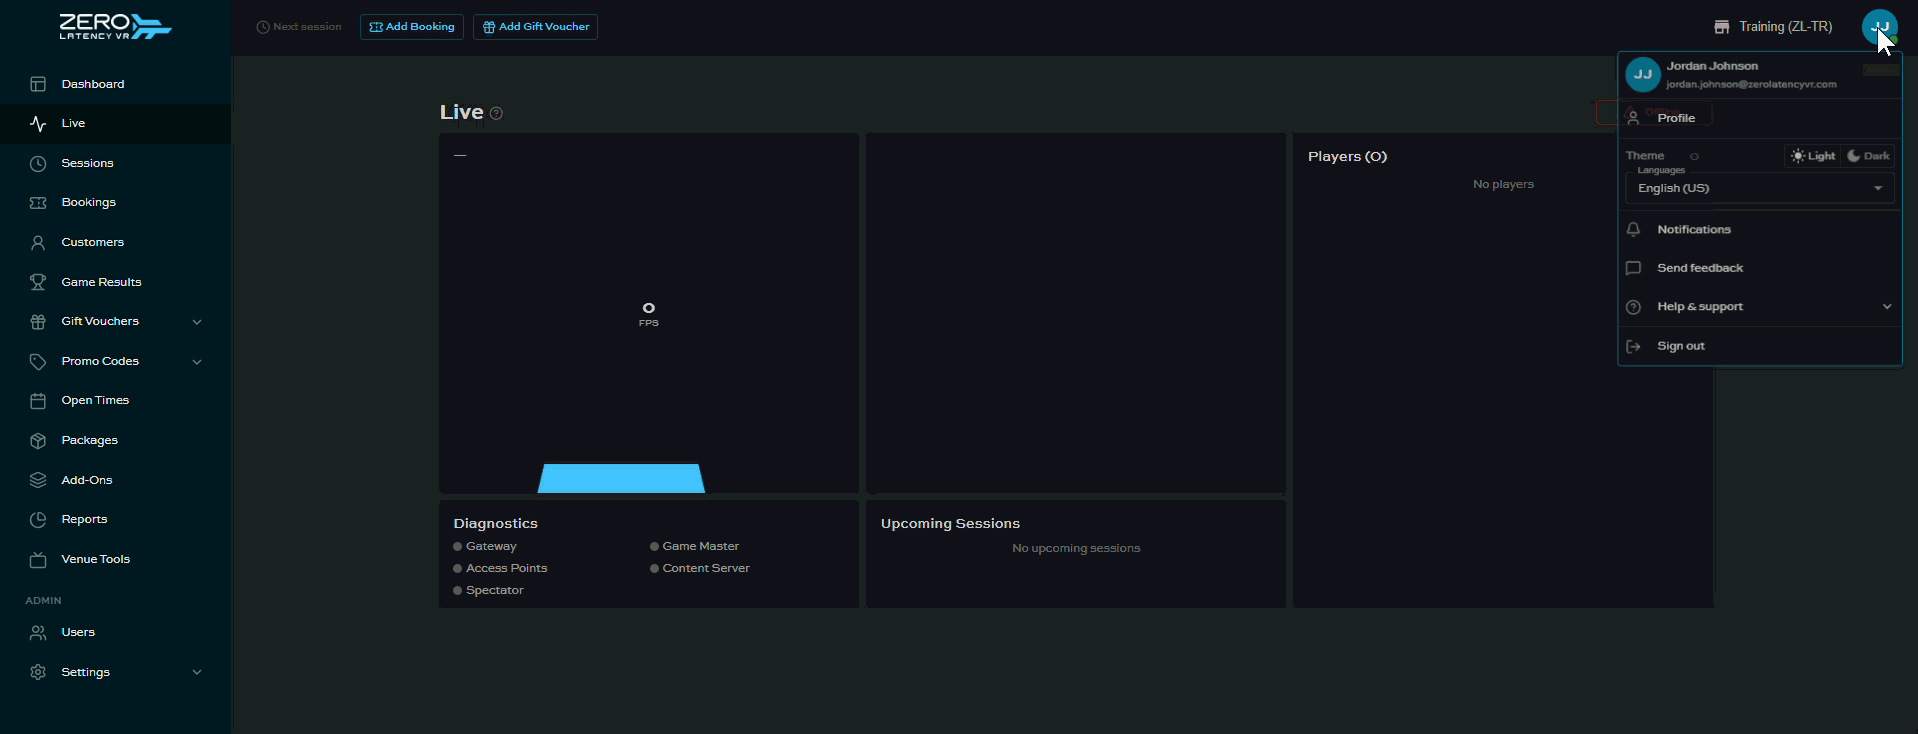Click the venue store icon near Training
This screenshot has height=734, width=1918.
[1721, 27]
